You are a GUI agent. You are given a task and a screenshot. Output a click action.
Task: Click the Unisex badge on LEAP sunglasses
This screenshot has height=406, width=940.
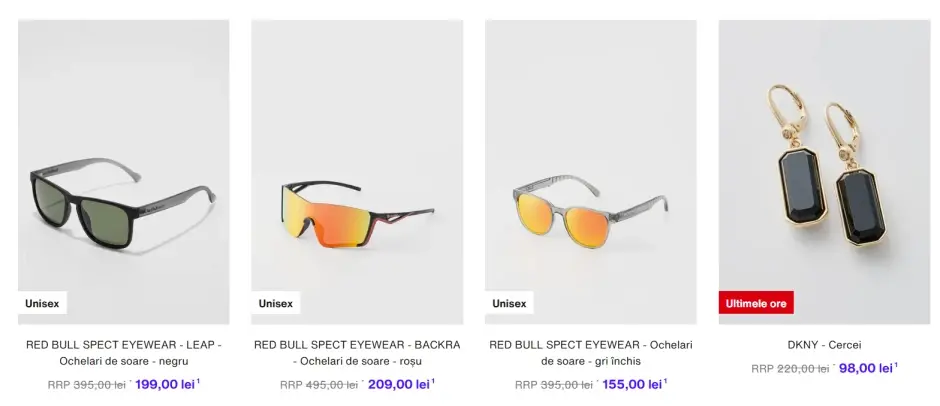tap(42, 303)
